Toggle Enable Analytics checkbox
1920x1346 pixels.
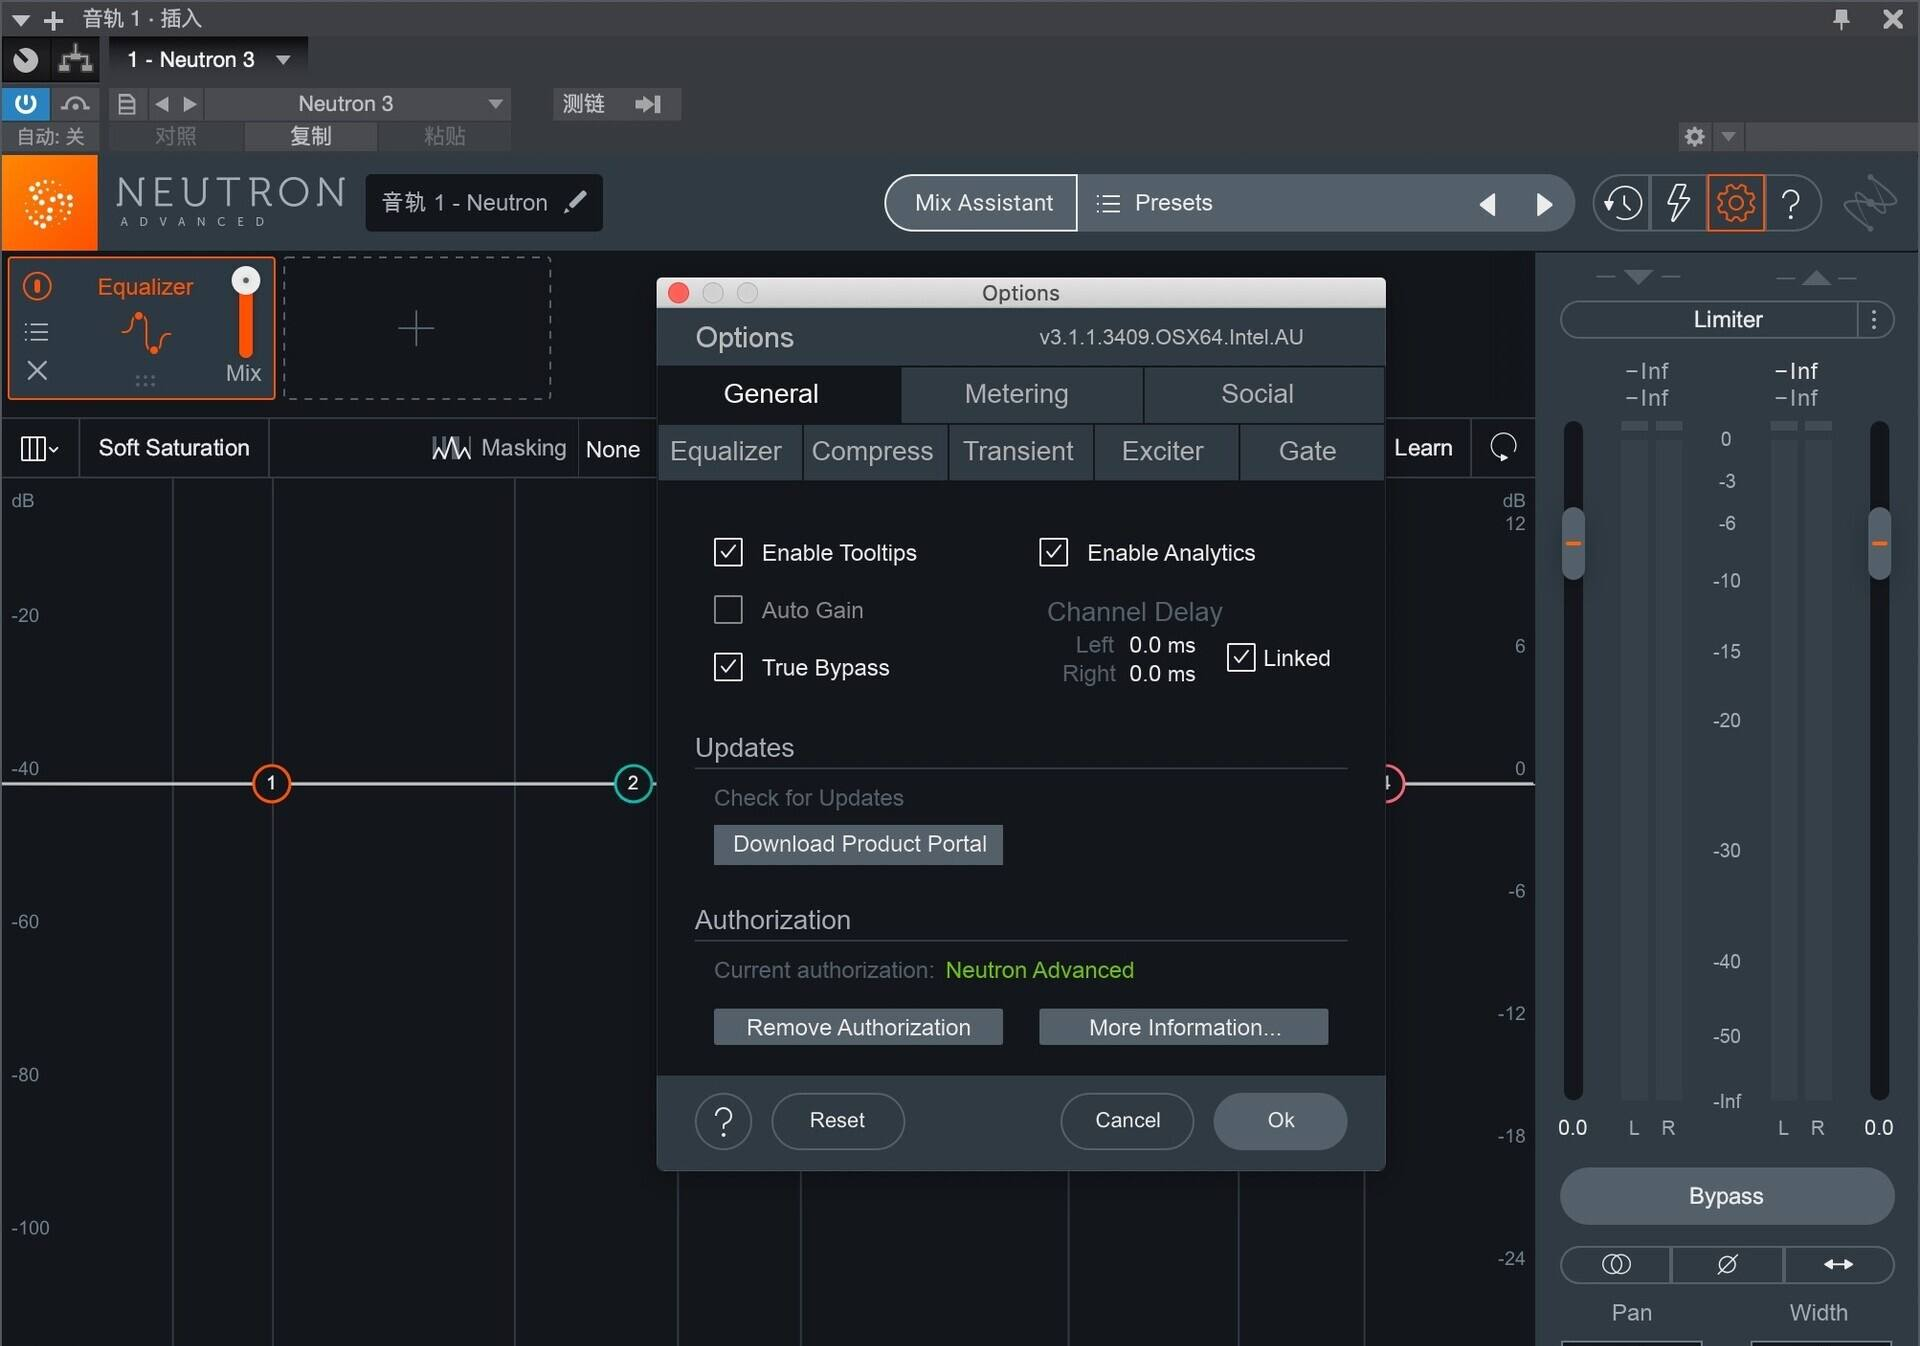point(1053,552)
